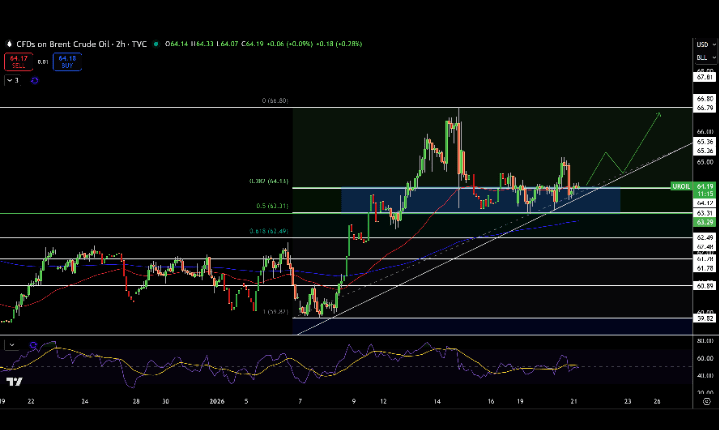Click the 66.79 price tag on price scale

click(703, 108)
